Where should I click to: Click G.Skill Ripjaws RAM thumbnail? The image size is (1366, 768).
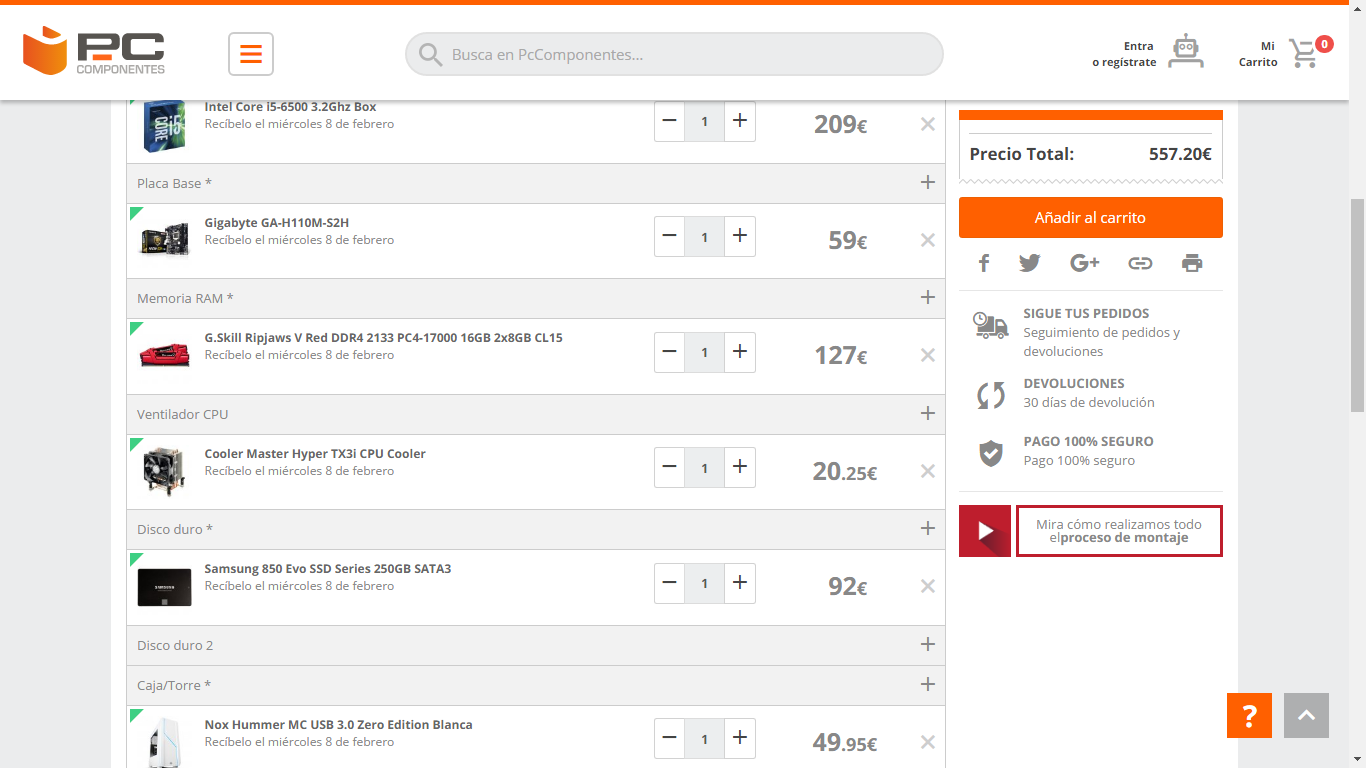(164, 355)
